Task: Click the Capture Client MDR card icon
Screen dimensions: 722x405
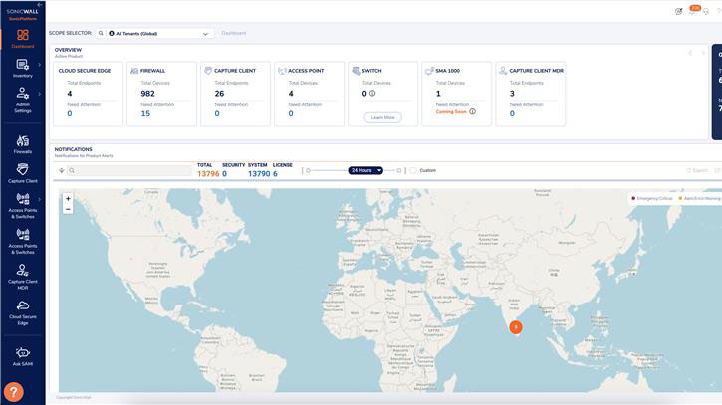Action: pos(503,70)
